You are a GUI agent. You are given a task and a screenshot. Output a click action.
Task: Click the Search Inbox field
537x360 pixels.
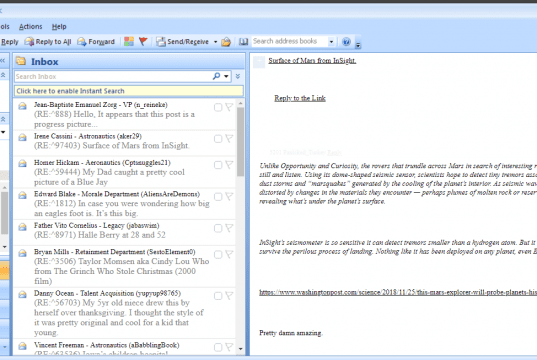113,76
